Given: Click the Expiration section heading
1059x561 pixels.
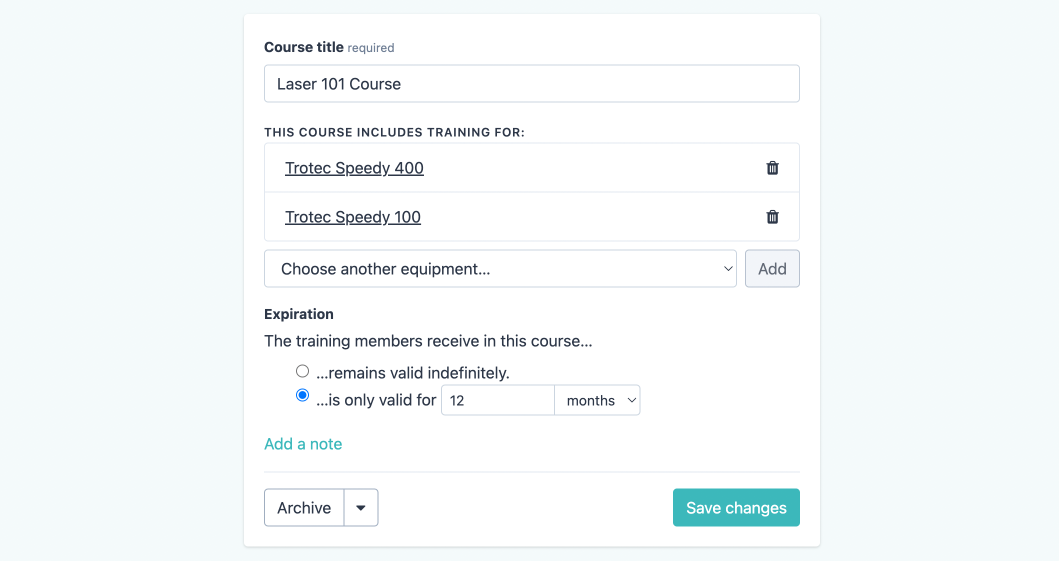Looking at the screenshot, I should [x=299, y=314].
